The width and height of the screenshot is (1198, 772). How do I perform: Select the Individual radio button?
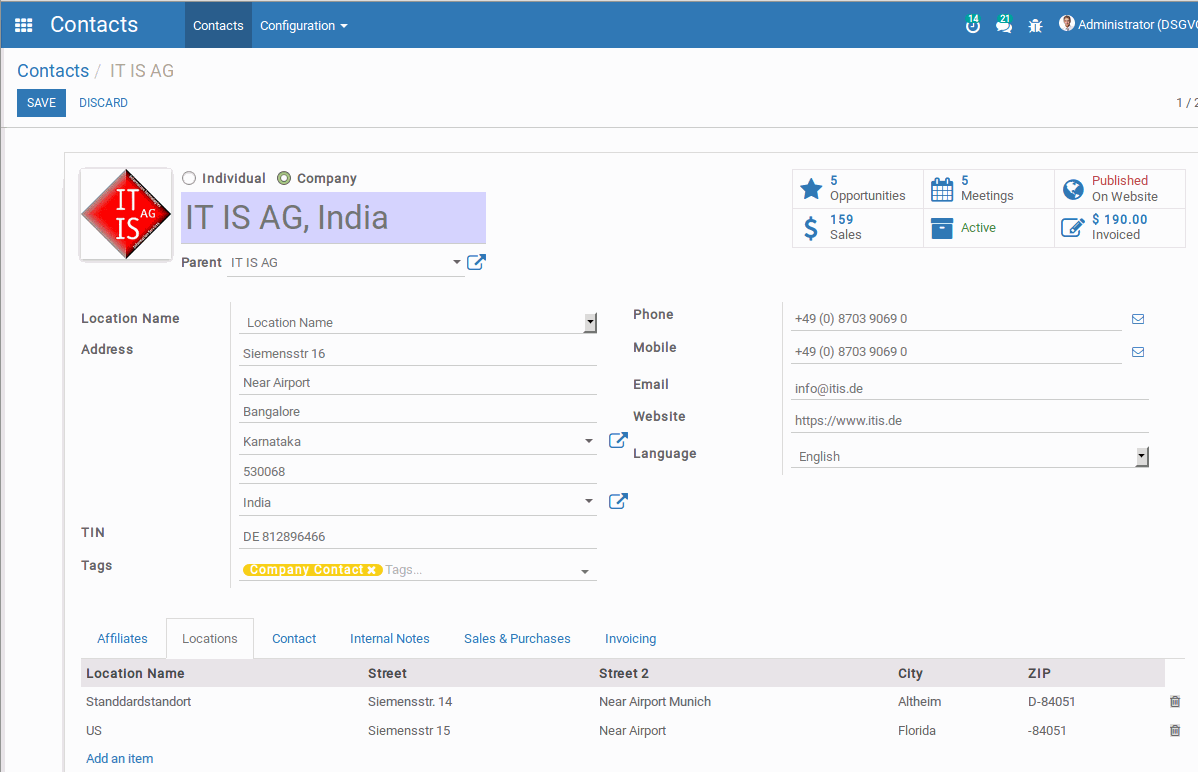pos(189,178)
